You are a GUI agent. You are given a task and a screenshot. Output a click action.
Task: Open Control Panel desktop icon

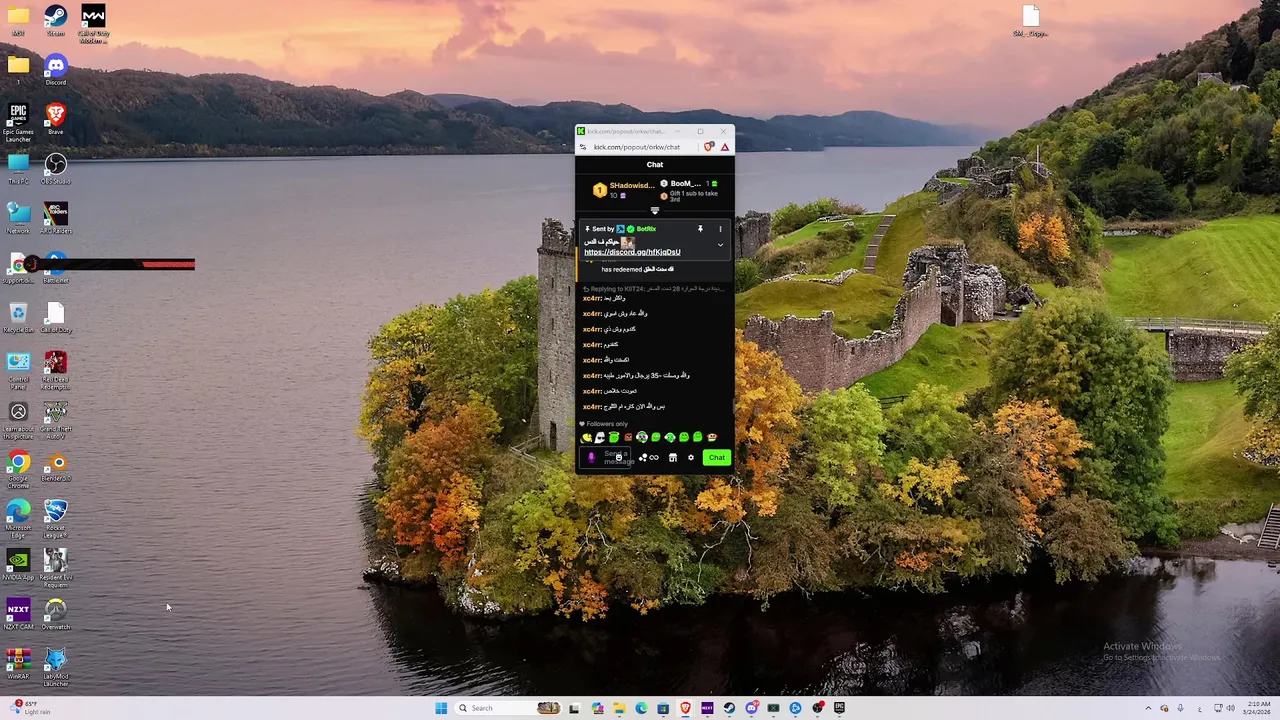pos(18,370)
